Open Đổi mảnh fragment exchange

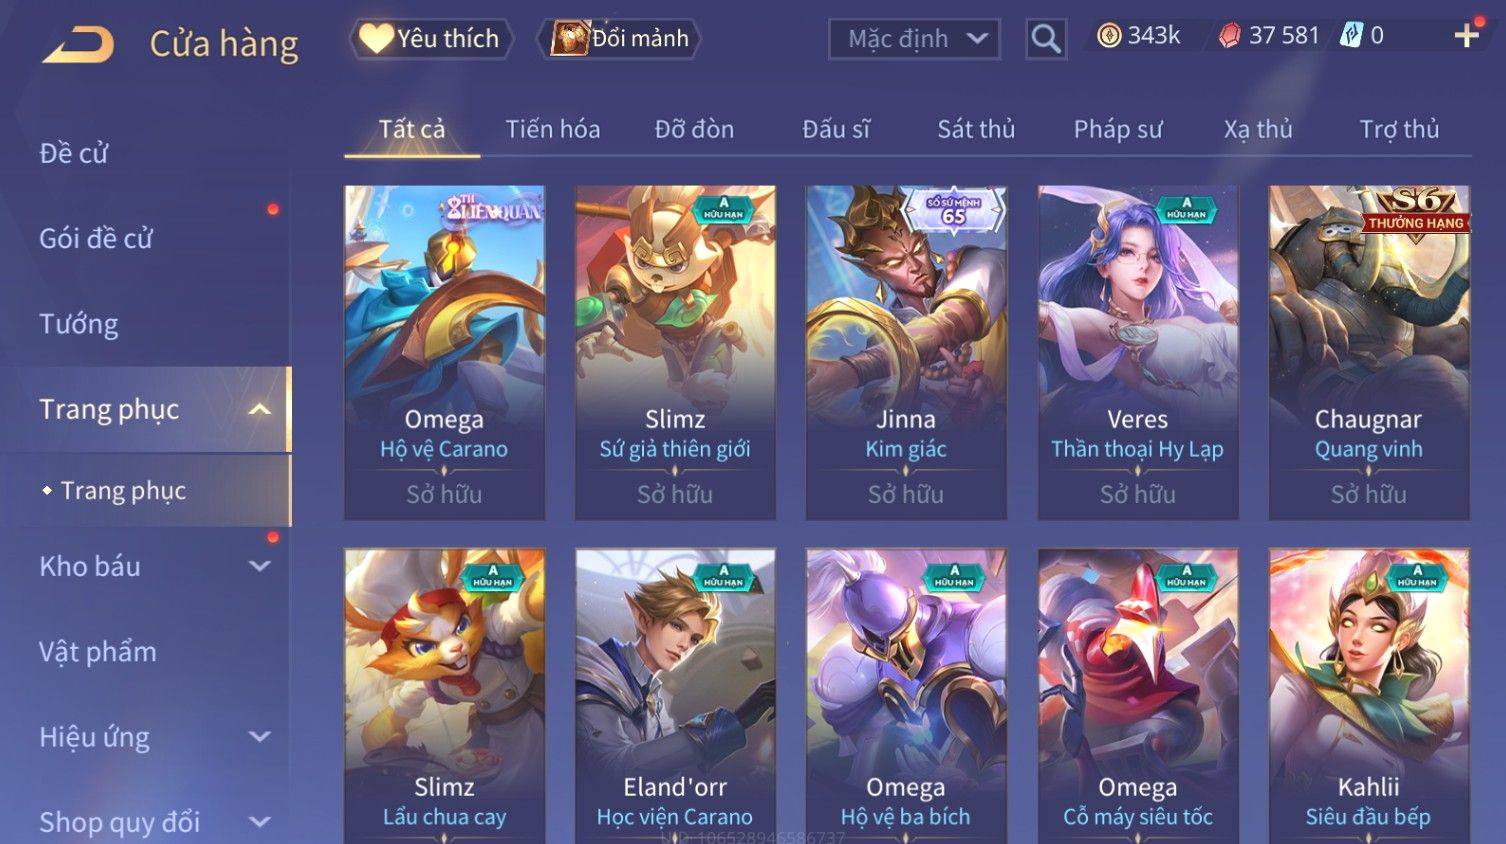[x=619, y=39]
